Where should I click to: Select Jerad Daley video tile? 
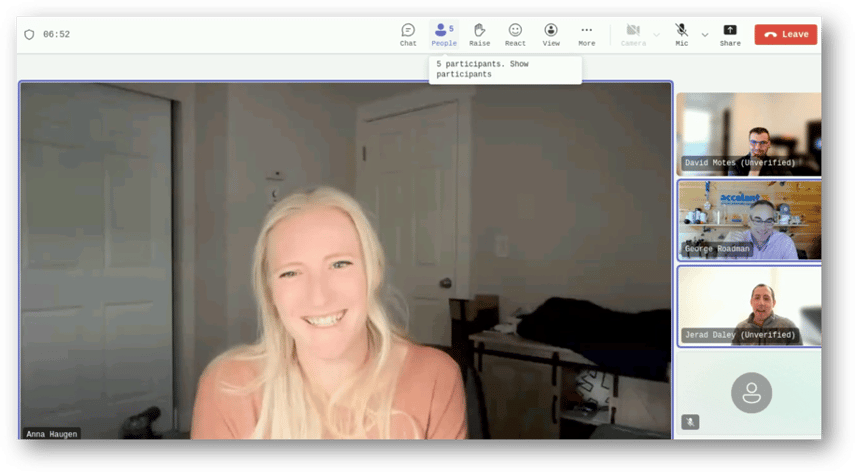click(x=749, y=307)
